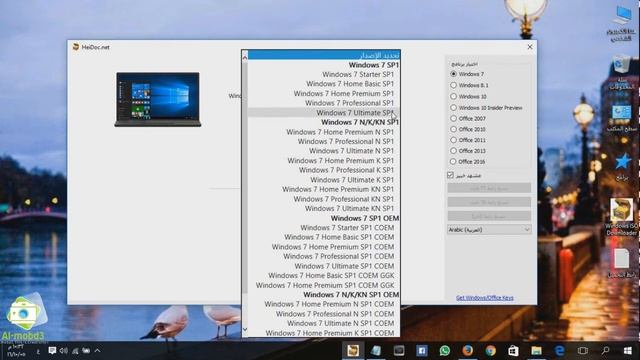Open WhatsApp from the taskbar
This screenshot has width=640, height=360.
pyautogui.click(x=445, y=351)
